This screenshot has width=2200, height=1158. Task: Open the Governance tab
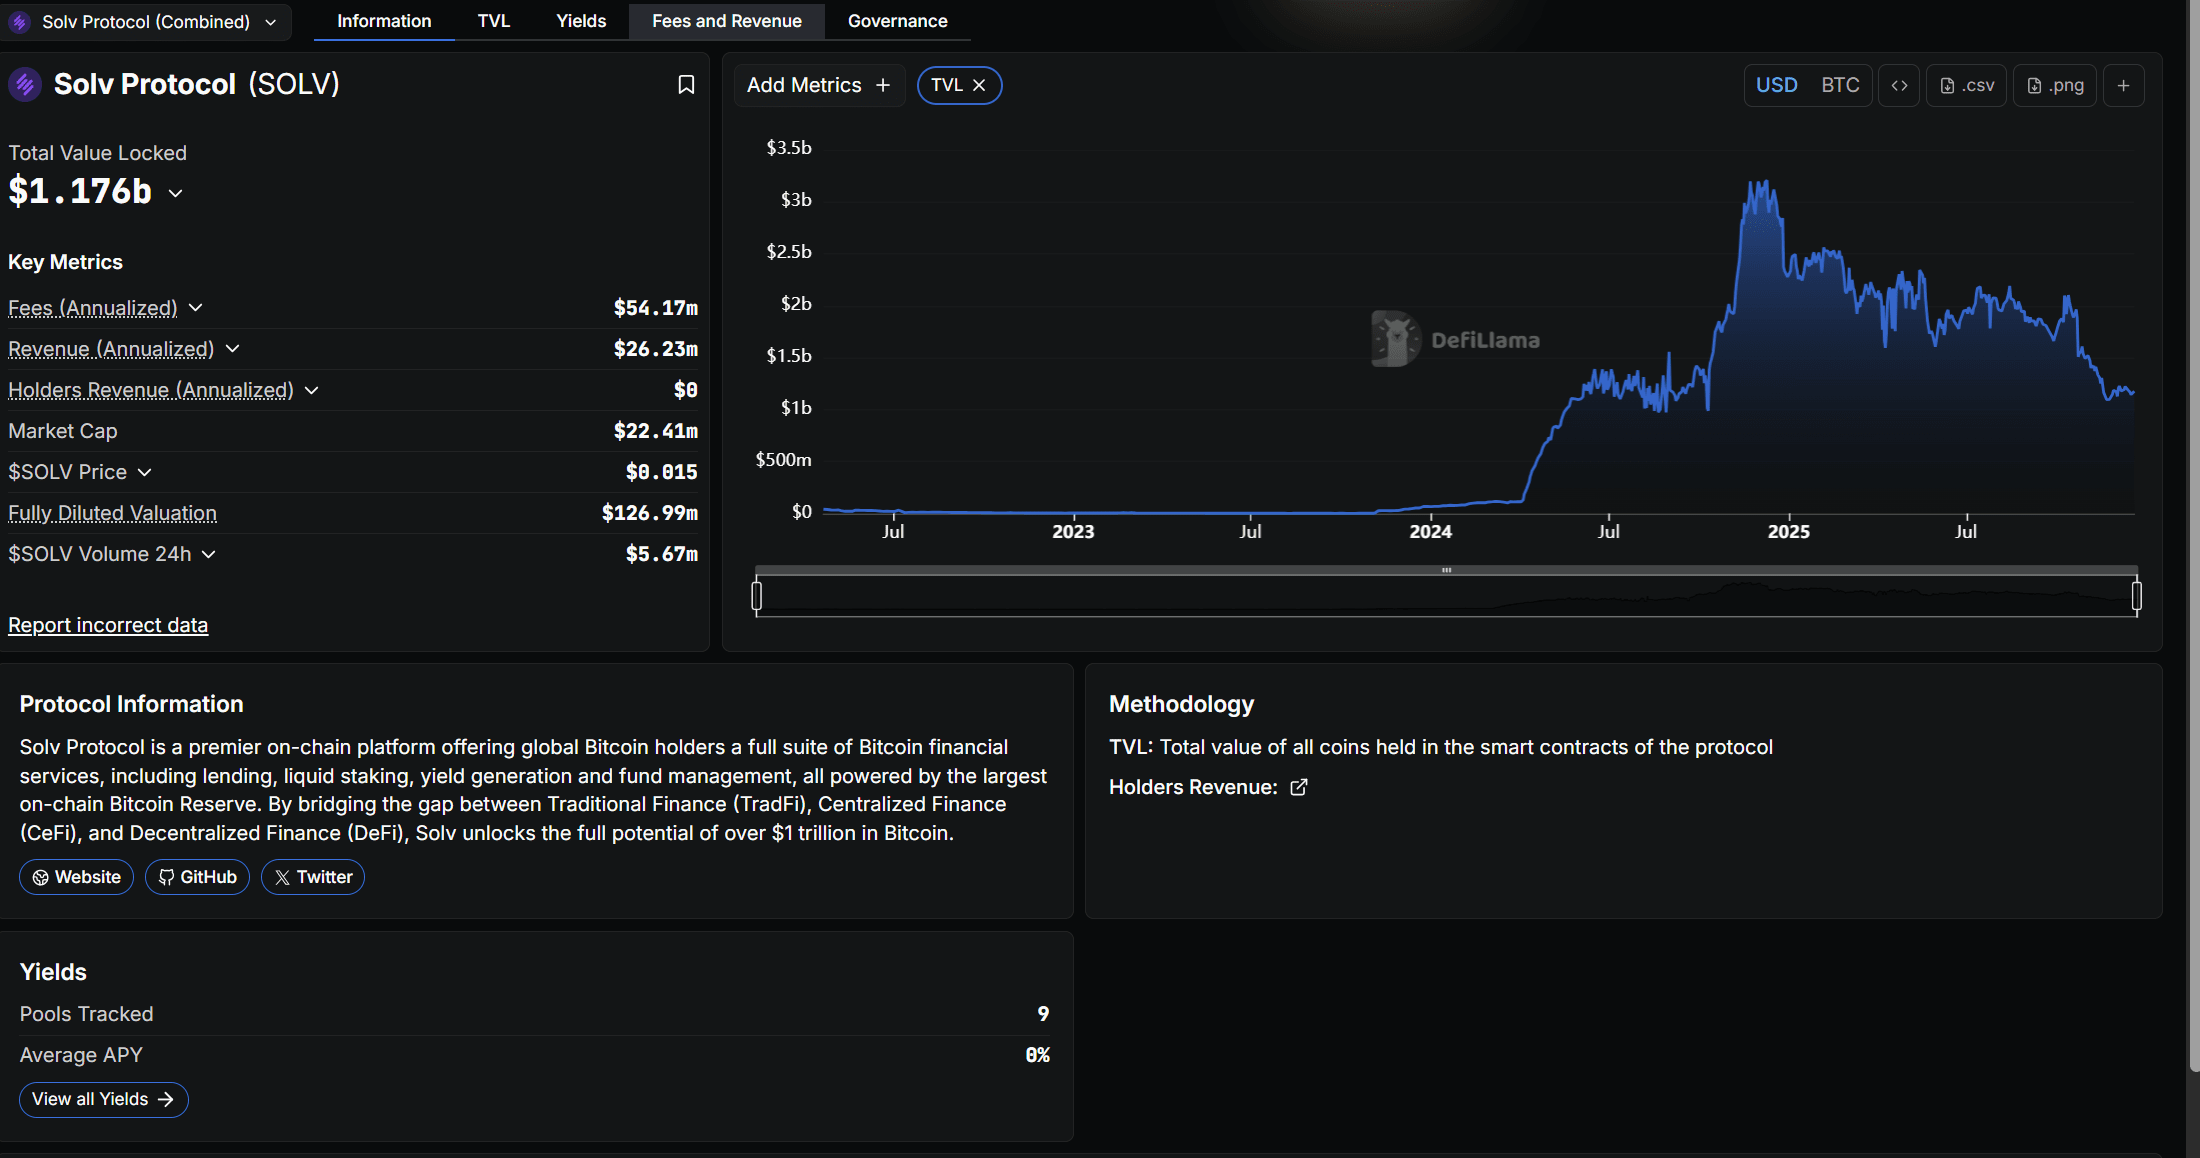(x=897, y=21)
